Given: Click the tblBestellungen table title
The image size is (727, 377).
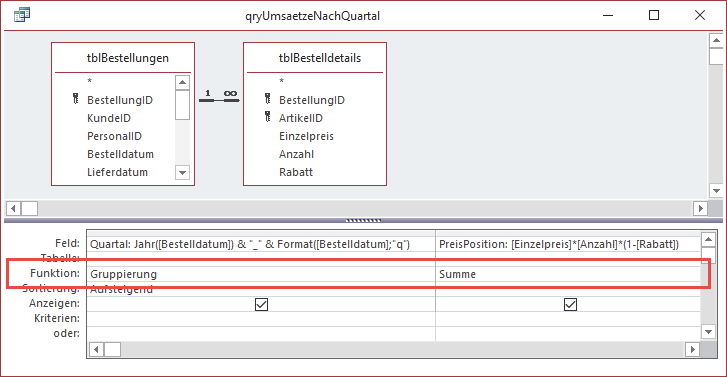Looking at the screenshot, I should pos(128,58).
